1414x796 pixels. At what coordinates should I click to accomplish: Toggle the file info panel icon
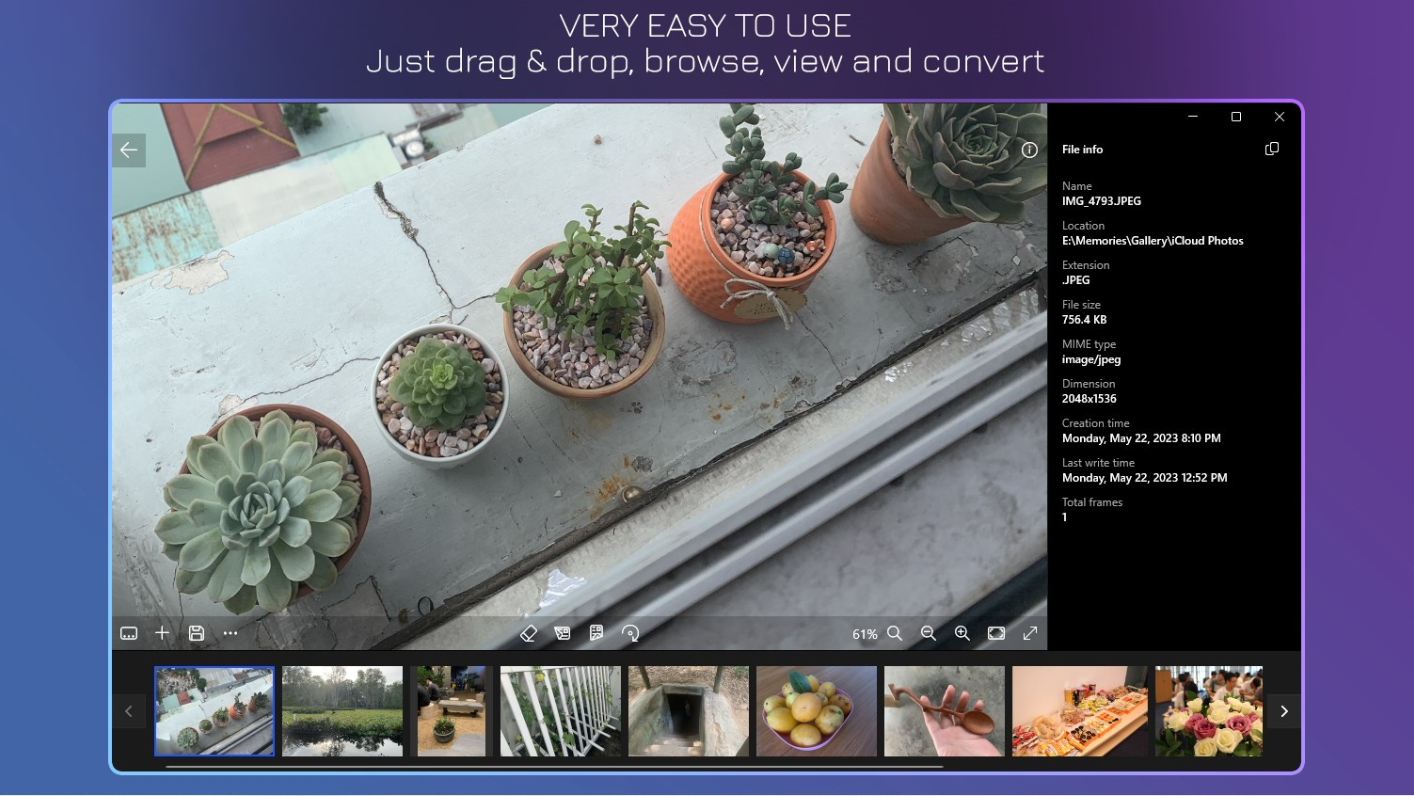(1029, 150)
